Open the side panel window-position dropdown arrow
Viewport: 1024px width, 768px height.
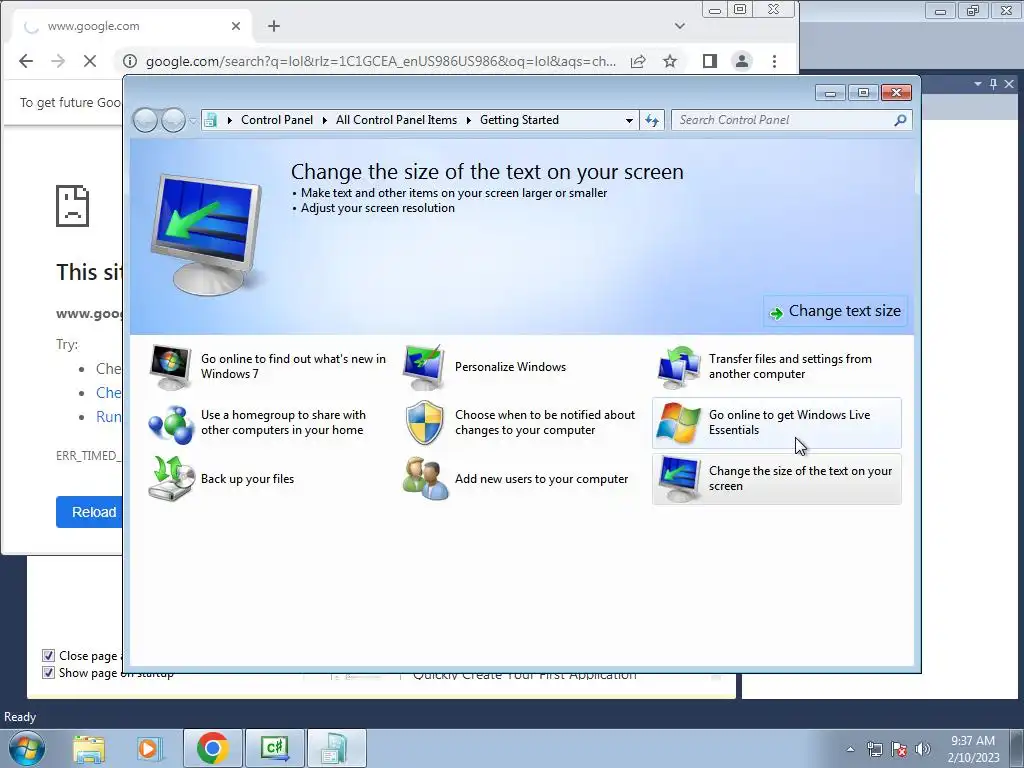point(978,84)
